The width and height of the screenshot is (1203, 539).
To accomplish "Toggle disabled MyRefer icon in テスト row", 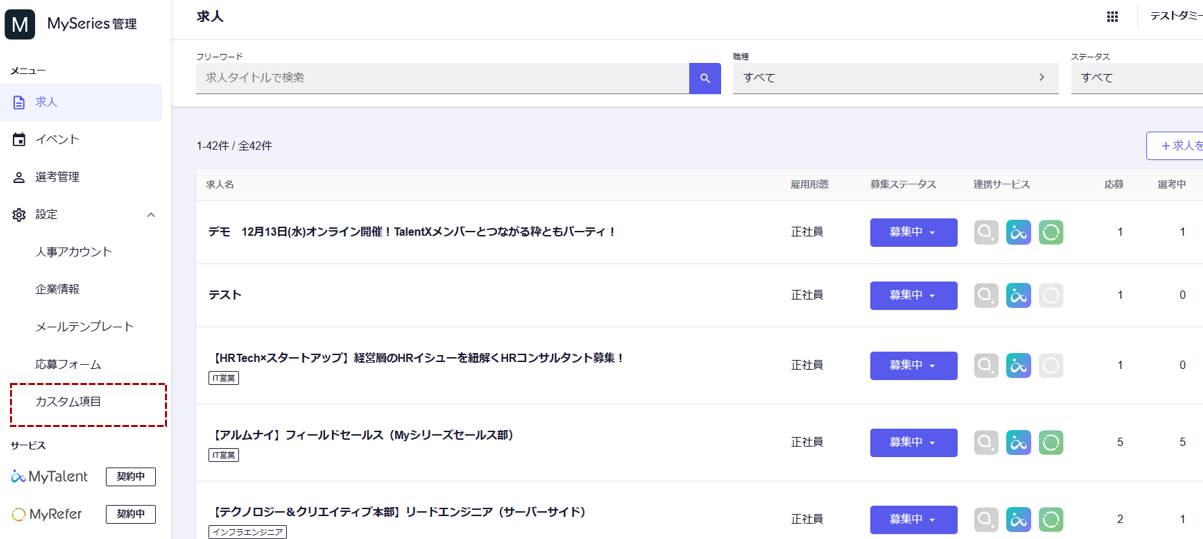I will point(1050,296).
